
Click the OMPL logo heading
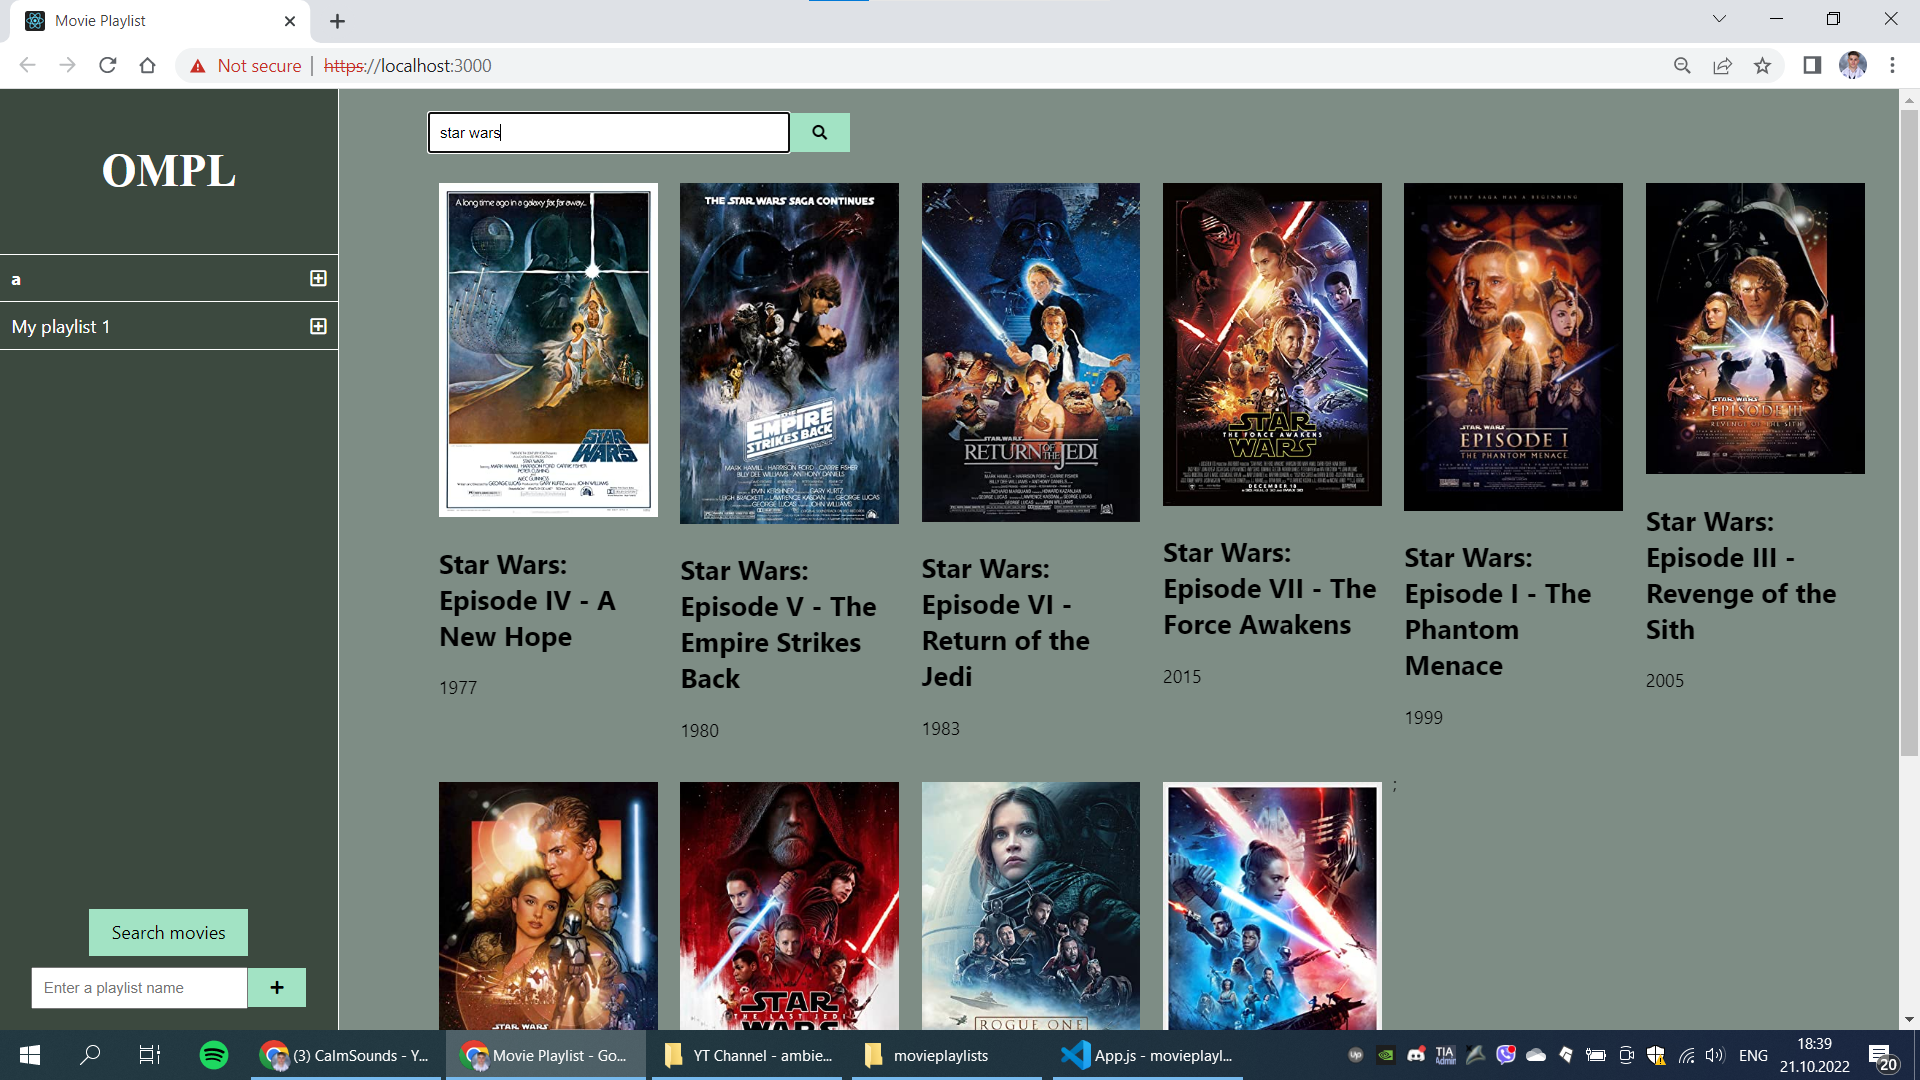tap(169, 171)
